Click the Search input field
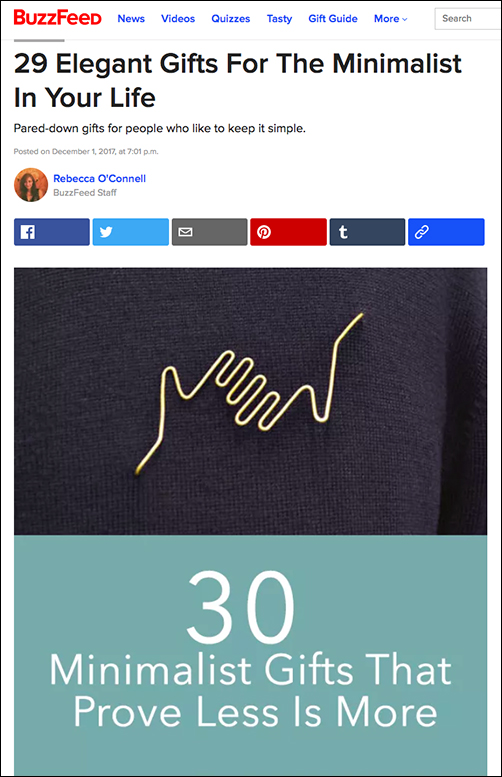 (468, 19)
